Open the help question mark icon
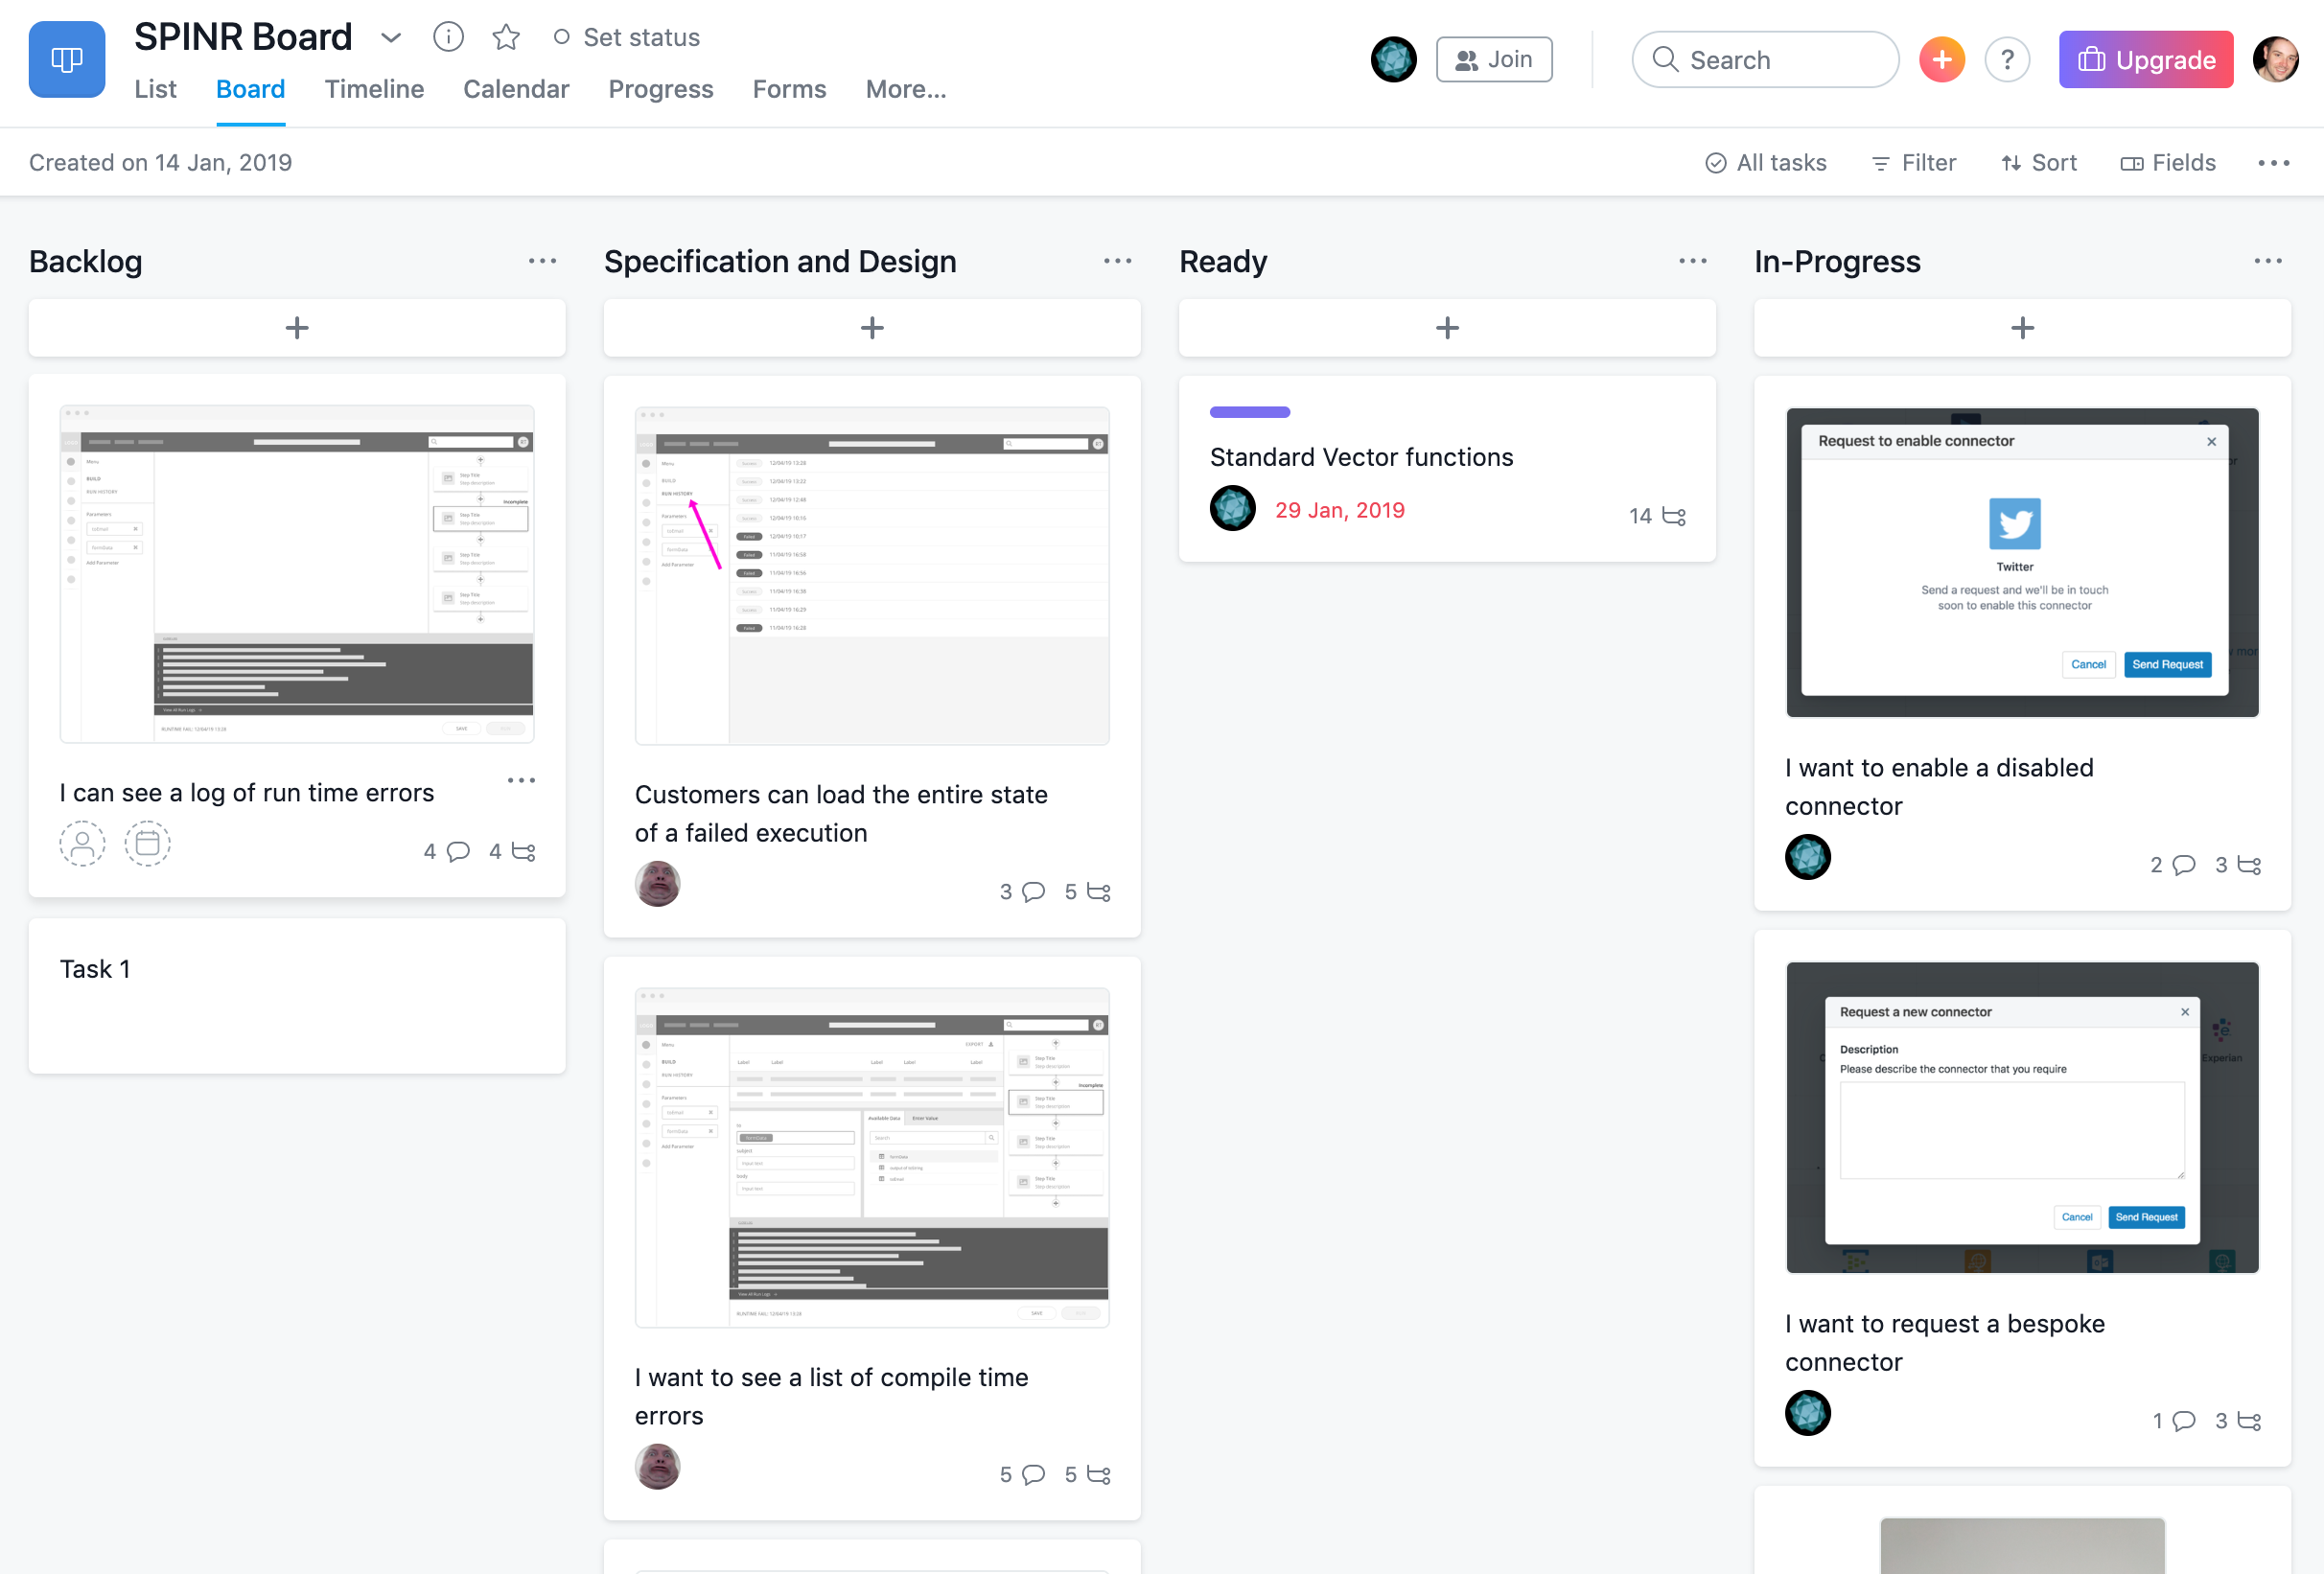Viewport: 2324px width, 1574px height. tap(2008, 59)
